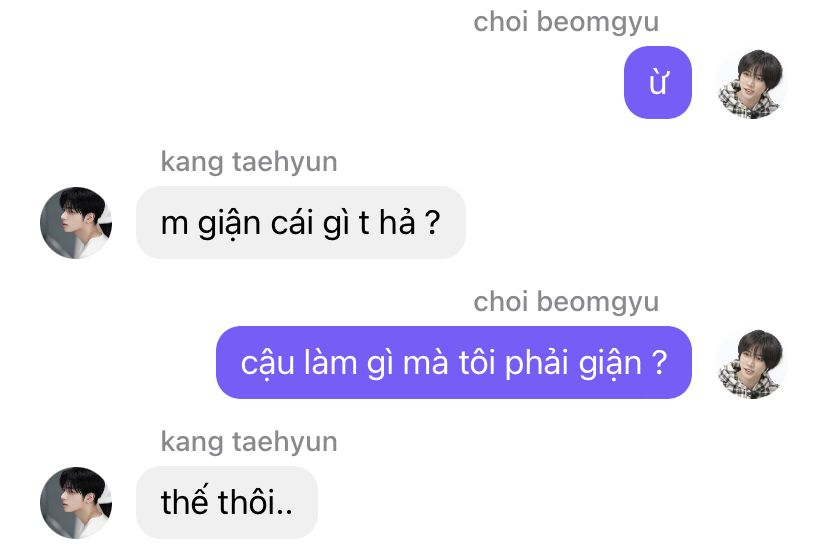Click "kang taehyun" name above "m giận cái gì"
This screenshot has width=828, height=554.
tap(249, 162)
